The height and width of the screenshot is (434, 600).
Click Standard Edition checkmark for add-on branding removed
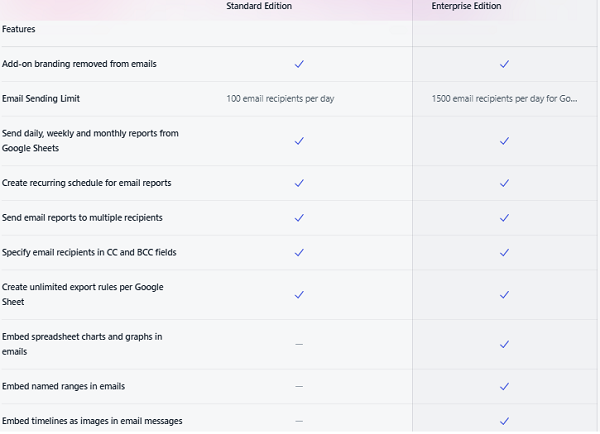298,64
